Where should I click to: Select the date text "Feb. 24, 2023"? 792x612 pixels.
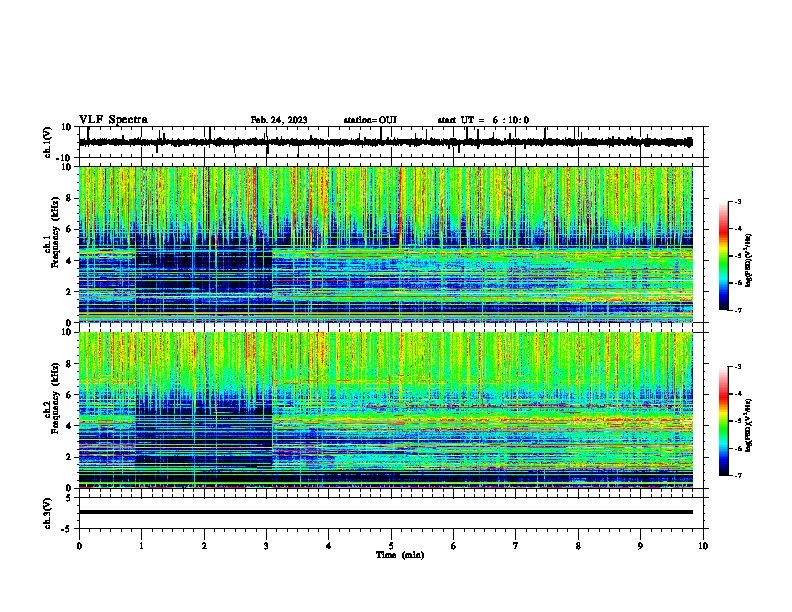pyautogui.click(x=279, y=120)
